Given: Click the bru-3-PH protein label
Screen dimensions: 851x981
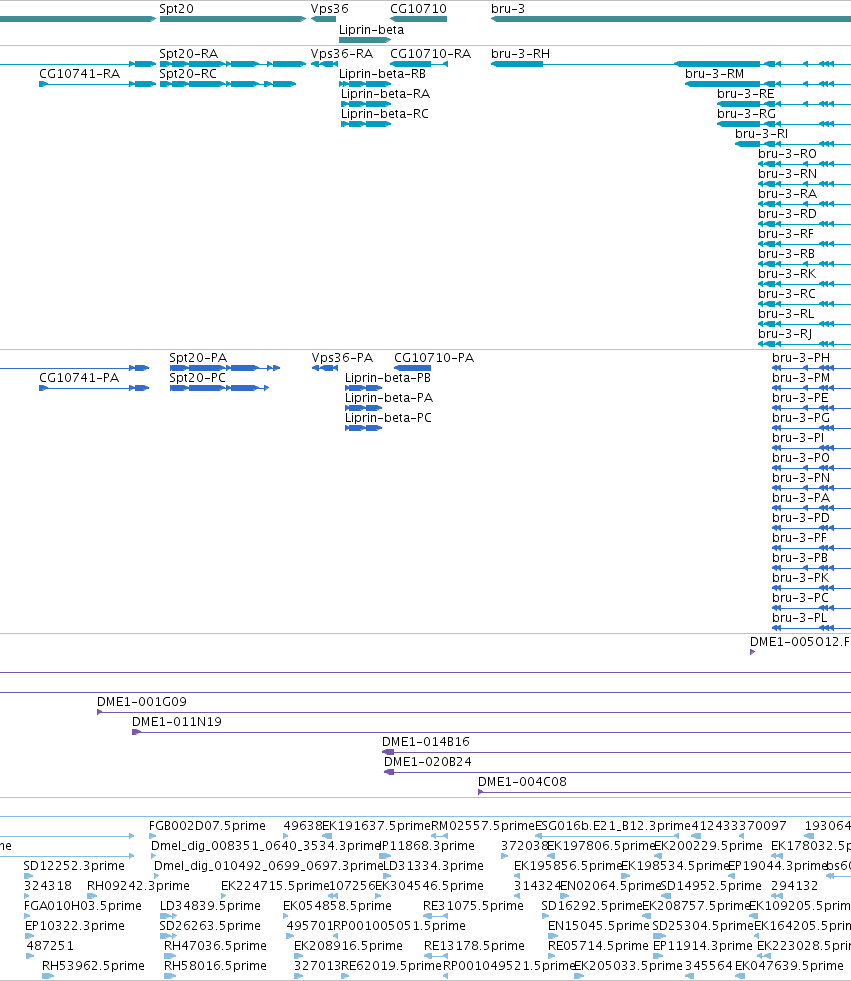Looking at the screenshot, I should pyautogui.click(x=801, y=358).
